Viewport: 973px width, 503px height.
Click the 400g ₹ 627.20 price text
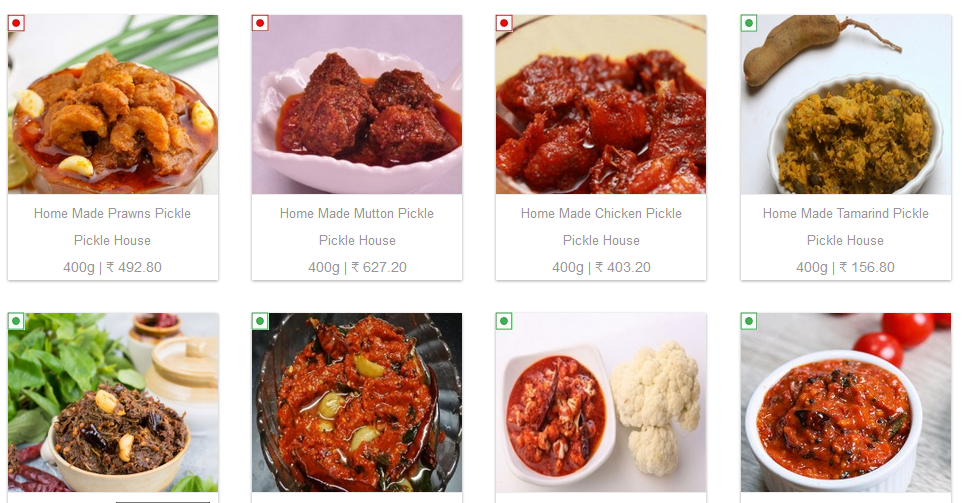(357, 267)
